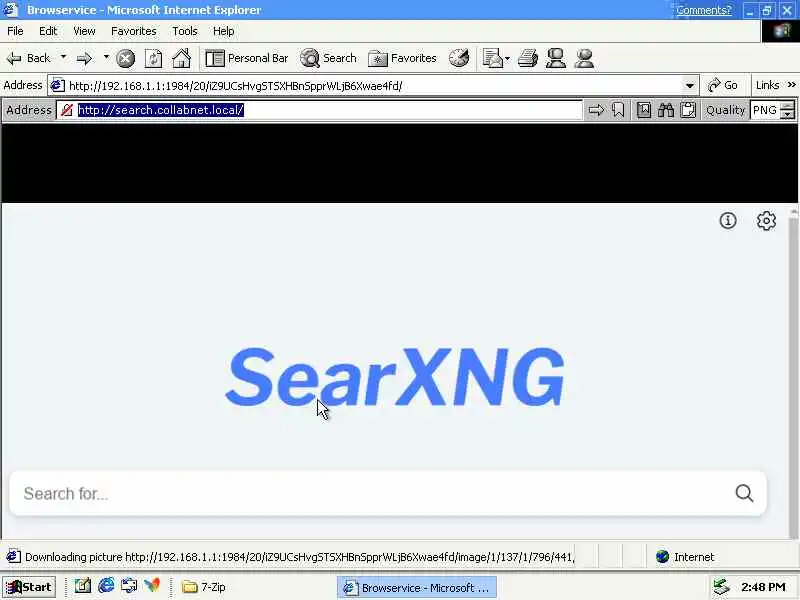The image size is (800, 600).
Task: Click the Browservice bookmark ribbon icon
Action: [x=618, y=110]
